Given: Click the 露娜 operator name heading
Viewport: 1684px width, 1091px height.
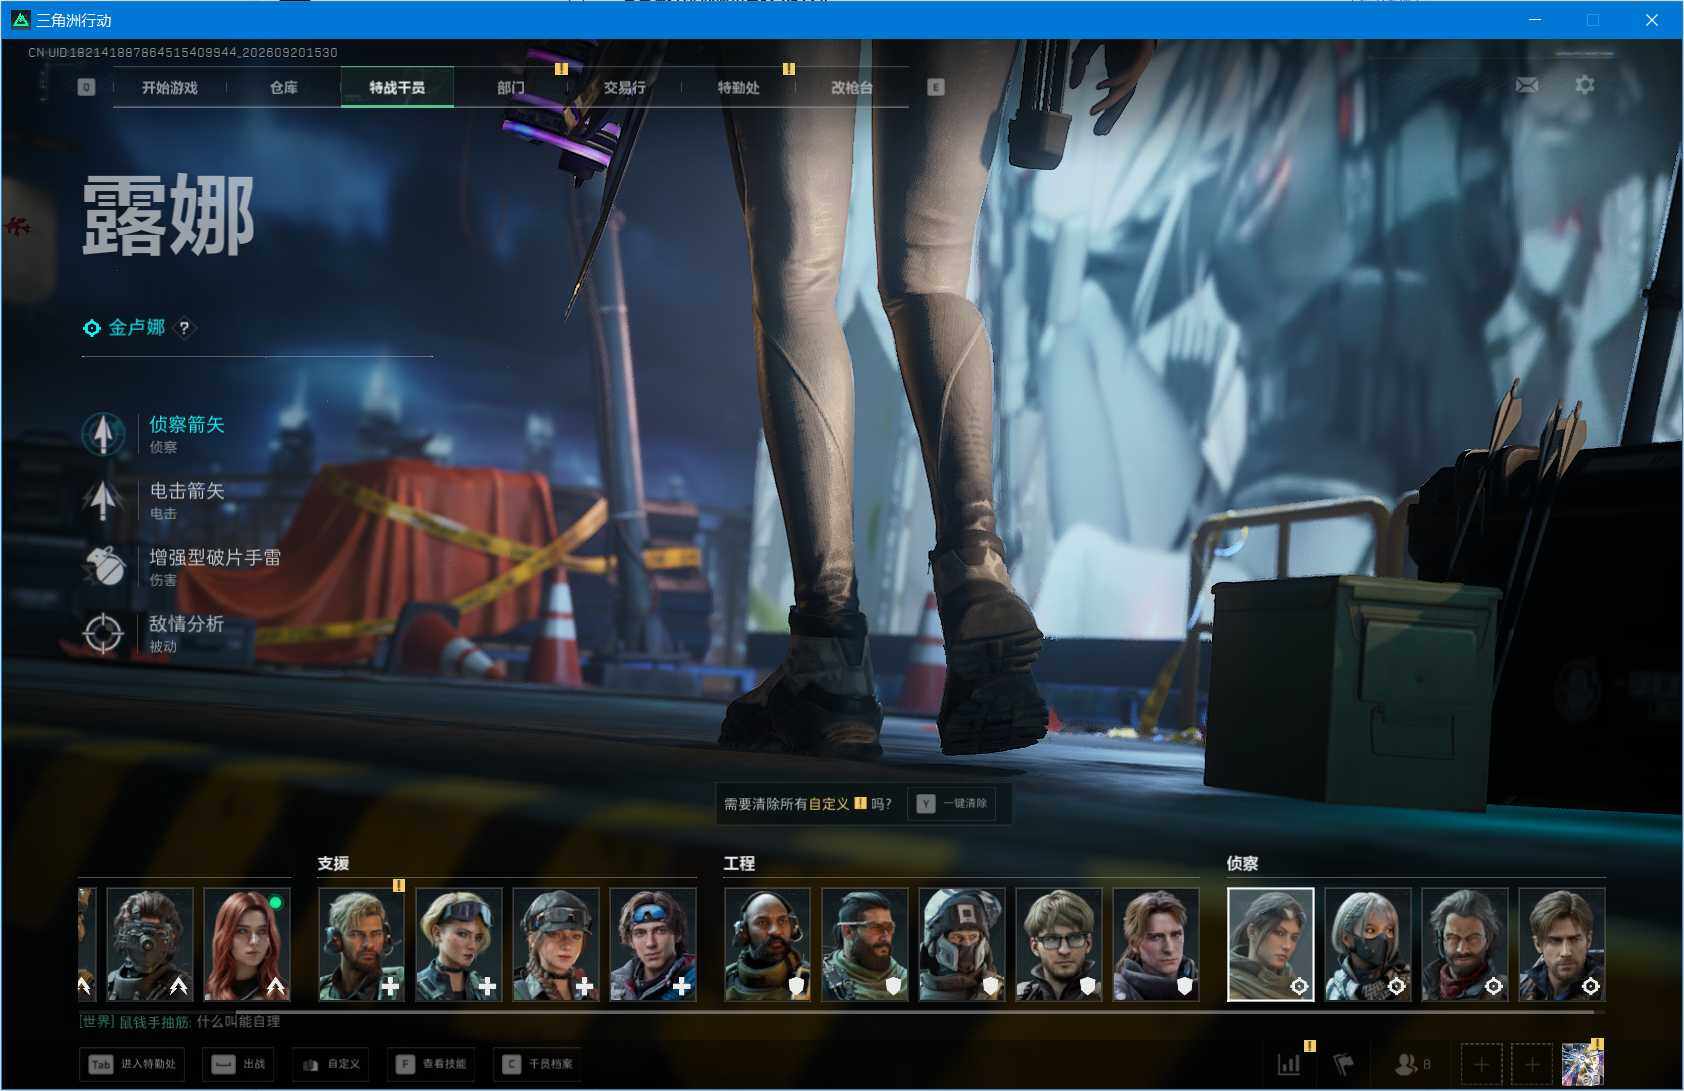Looking at the screenshot, I should (x=168, y=215).
